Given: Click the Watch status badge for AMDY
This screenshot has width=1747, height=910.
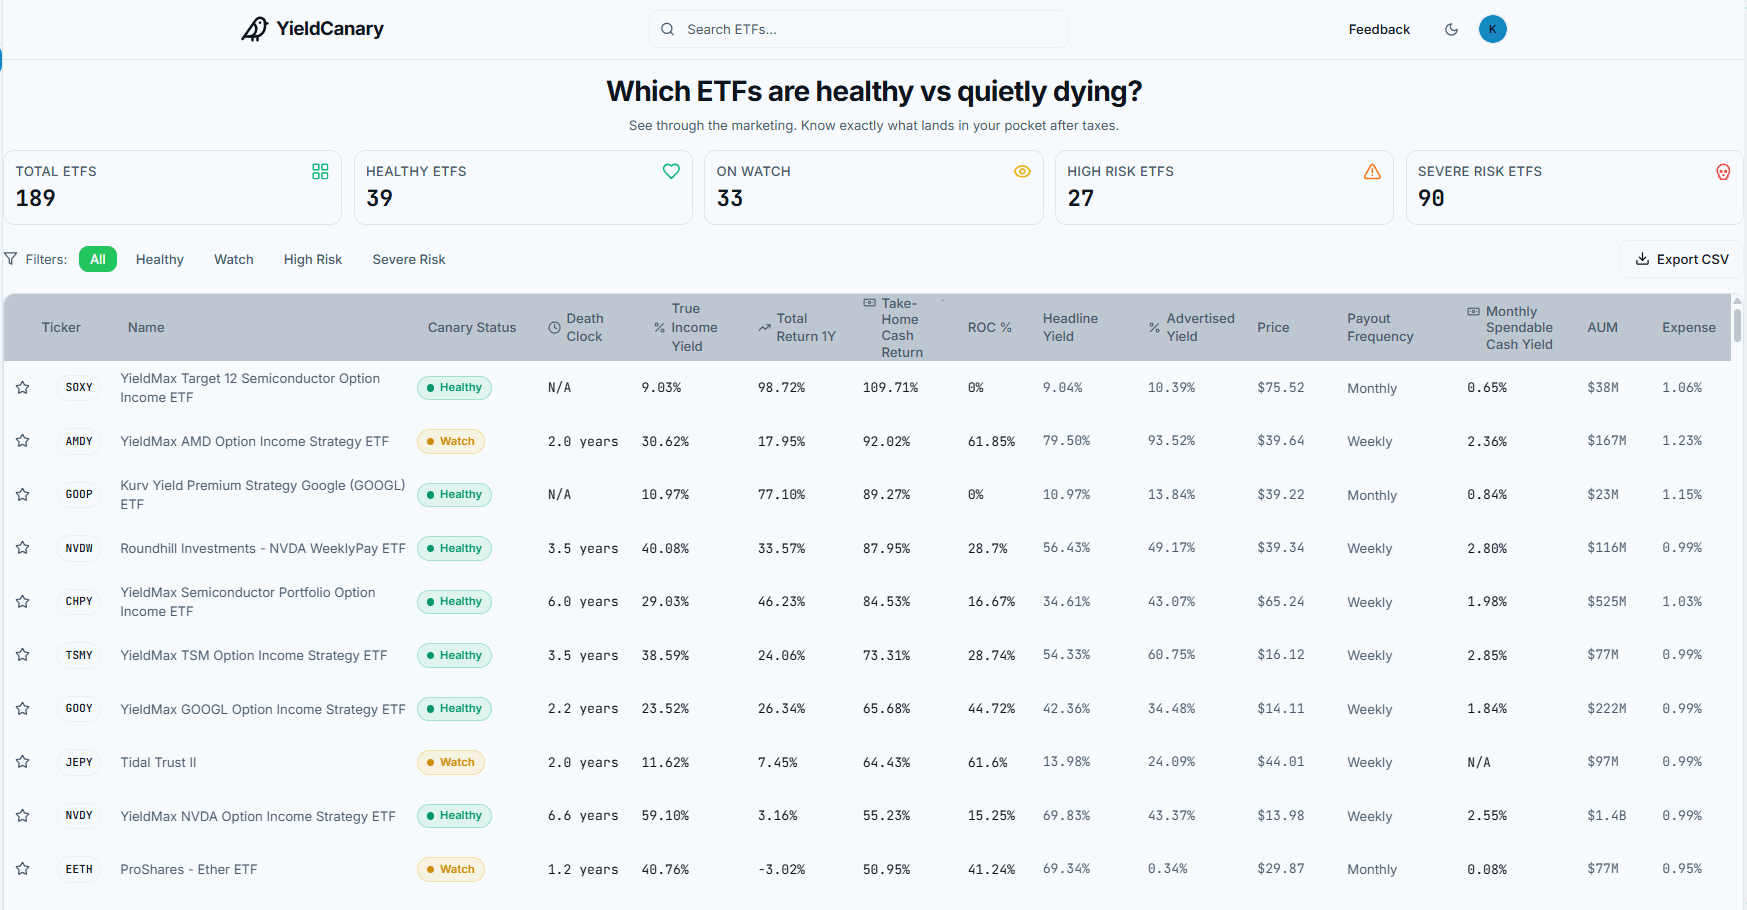Looking at the screenshot, I should [x=451, y=441].
